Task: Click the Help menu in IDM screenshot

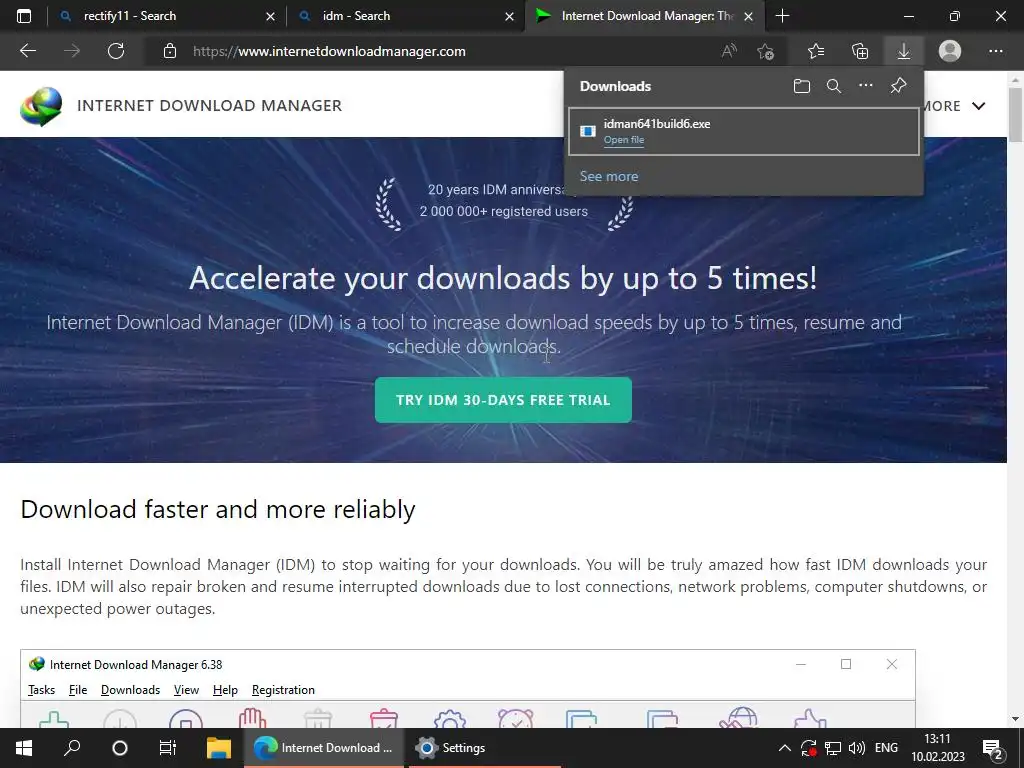Action: [225, 690]
